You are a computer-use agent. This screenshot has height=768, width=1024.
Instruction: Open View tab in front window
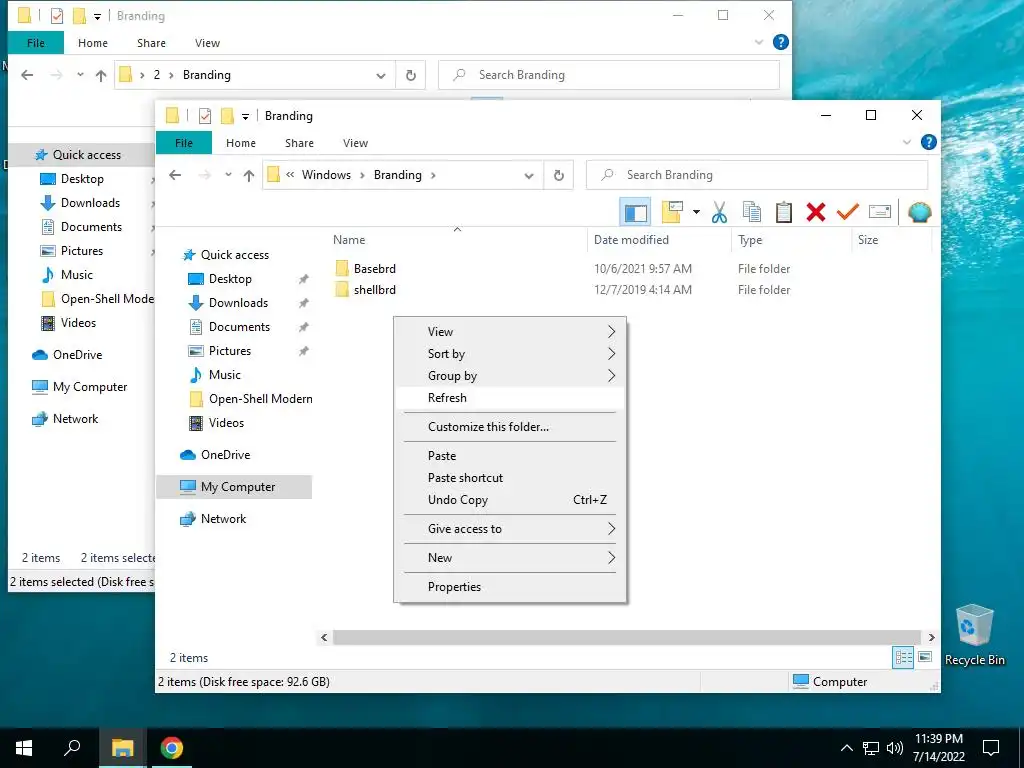click(x=355, y=143)
